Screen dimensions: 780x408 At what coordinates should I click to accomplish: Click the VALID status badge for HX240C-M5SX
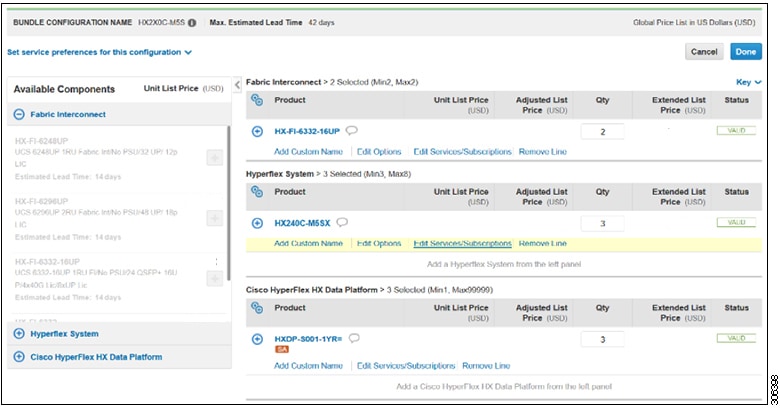pyautogui.click(x=736, y=222)
